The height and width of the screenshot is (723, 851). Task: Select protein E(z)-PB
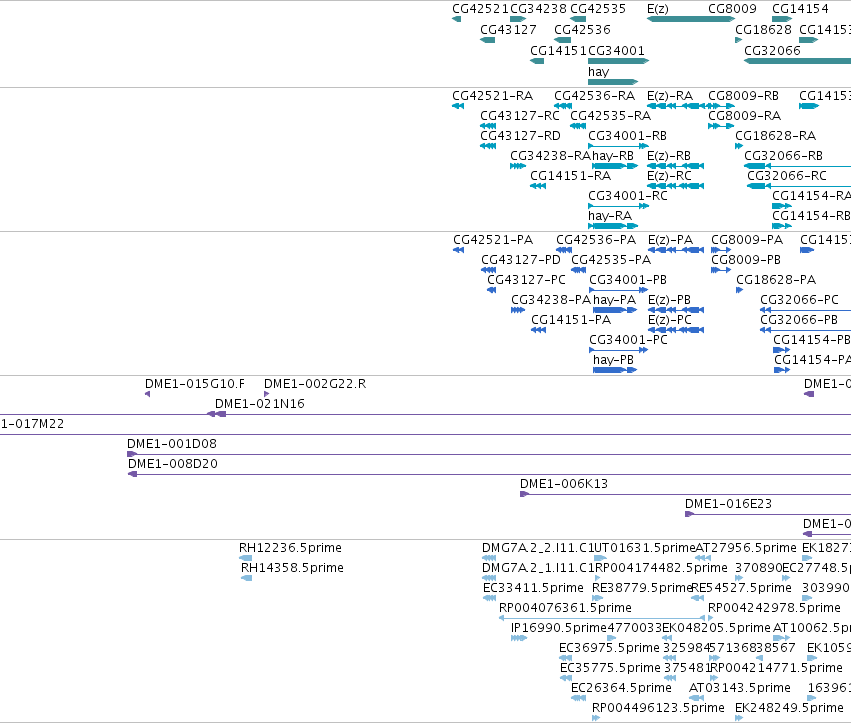[670, 300]
